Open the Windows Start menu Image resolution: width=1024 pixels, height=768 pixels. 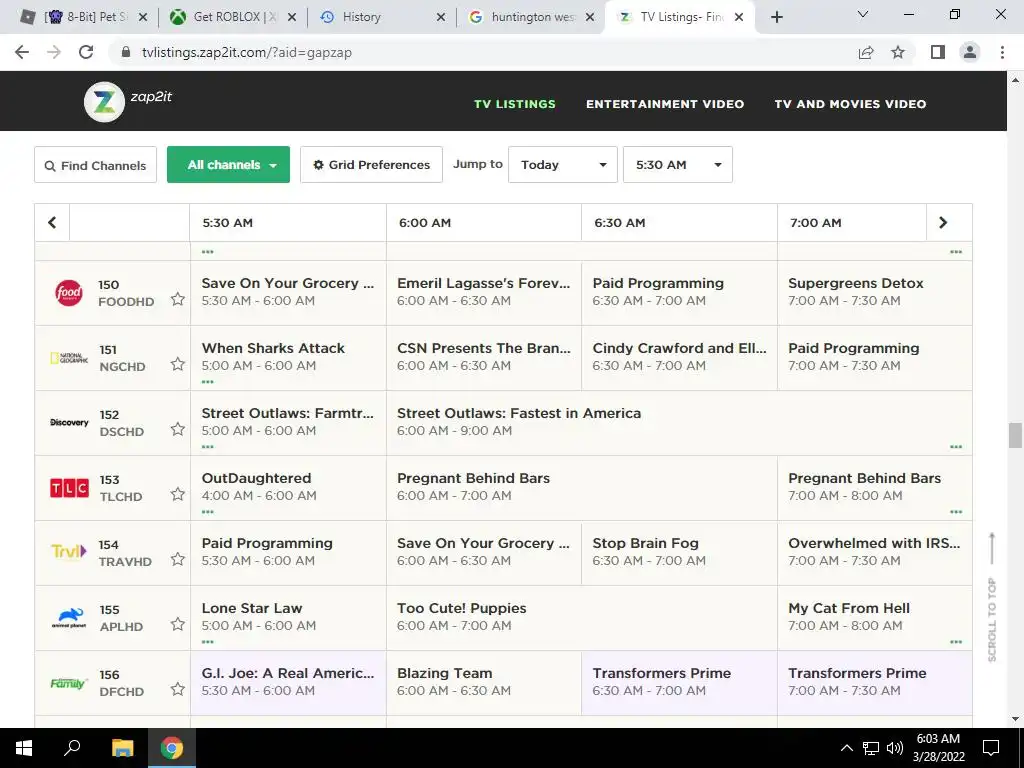(24, 748)
